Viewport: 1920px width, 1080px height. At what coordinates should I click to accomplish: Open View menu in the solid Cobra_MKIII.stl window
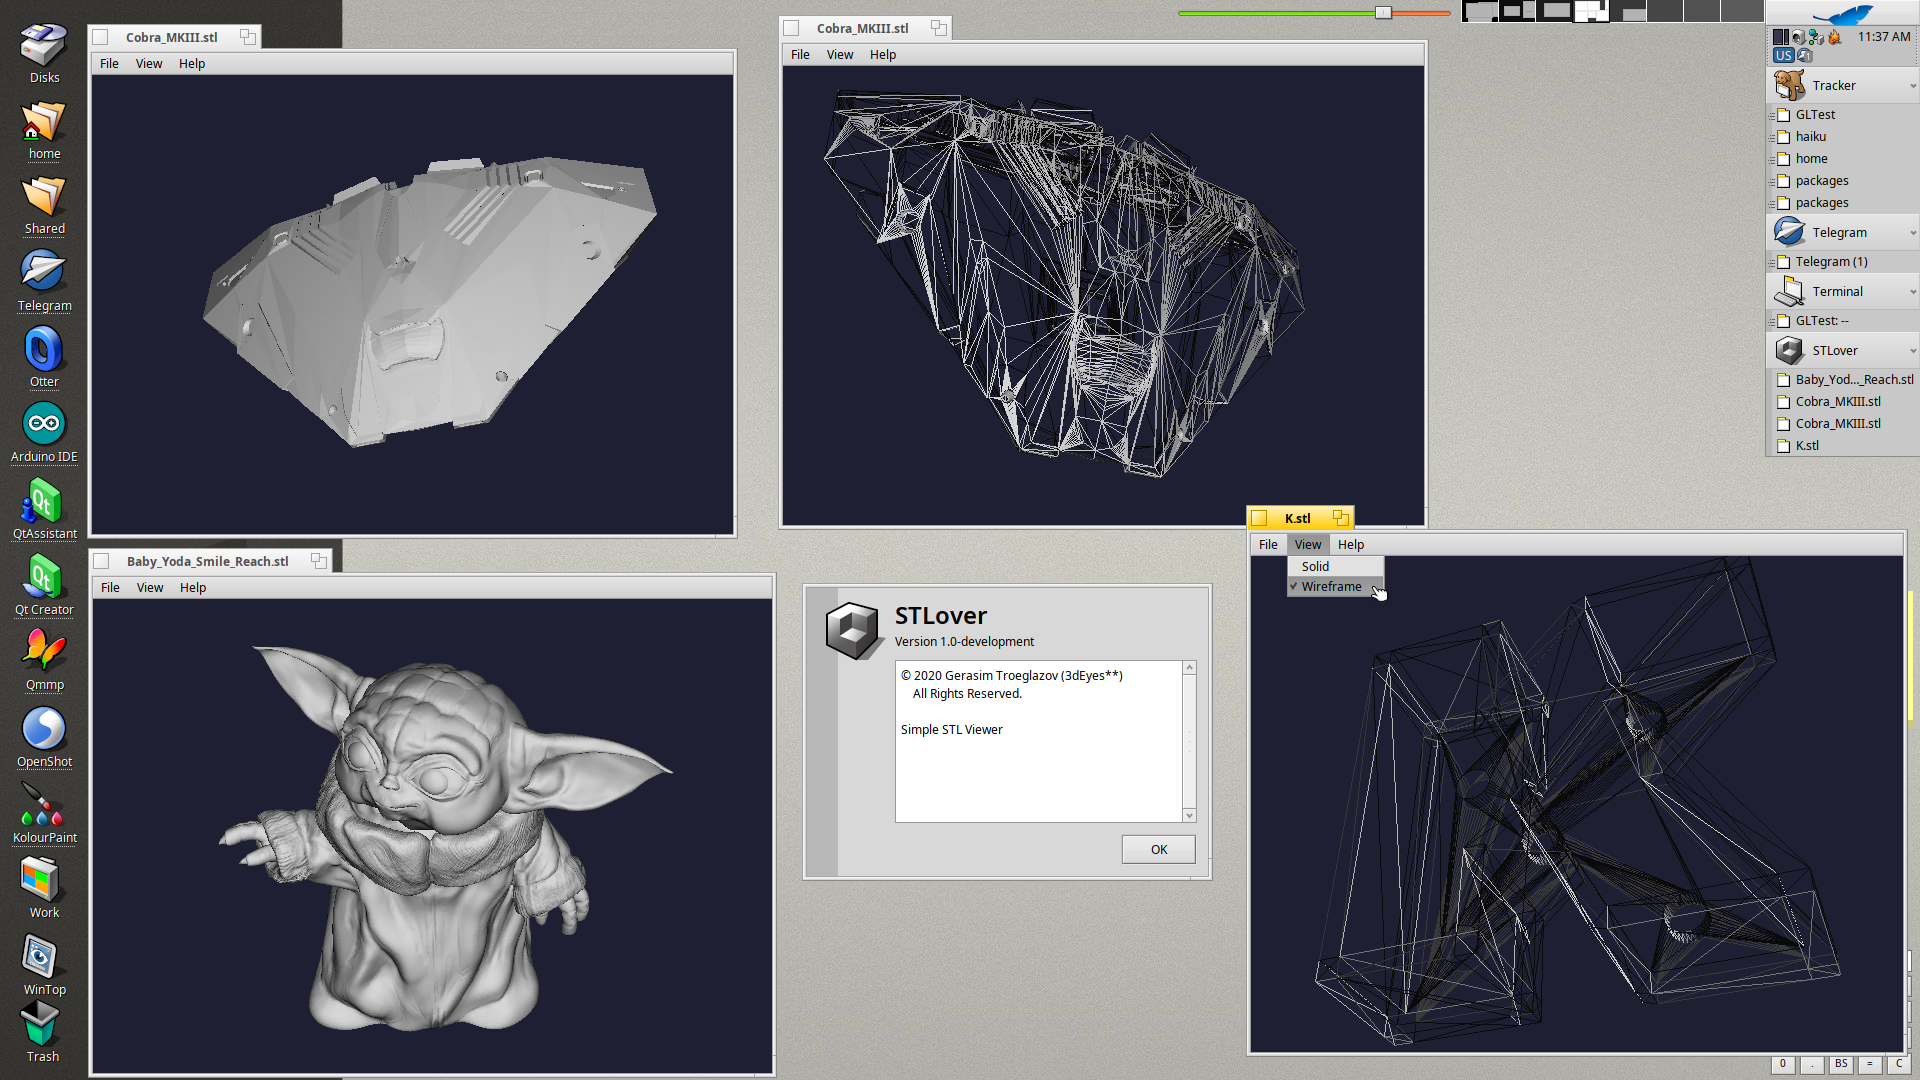point(149,64)
